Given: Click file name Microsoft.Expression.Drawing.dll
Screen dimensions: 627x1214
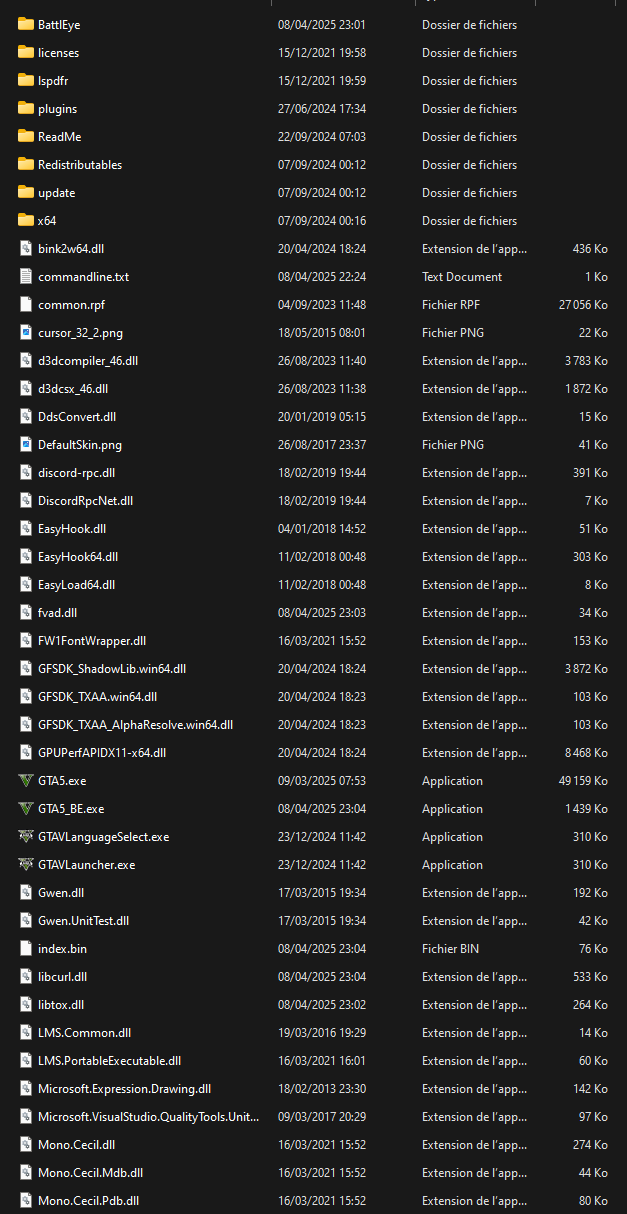Looking at the screenshot, I should coord(124,1088).
